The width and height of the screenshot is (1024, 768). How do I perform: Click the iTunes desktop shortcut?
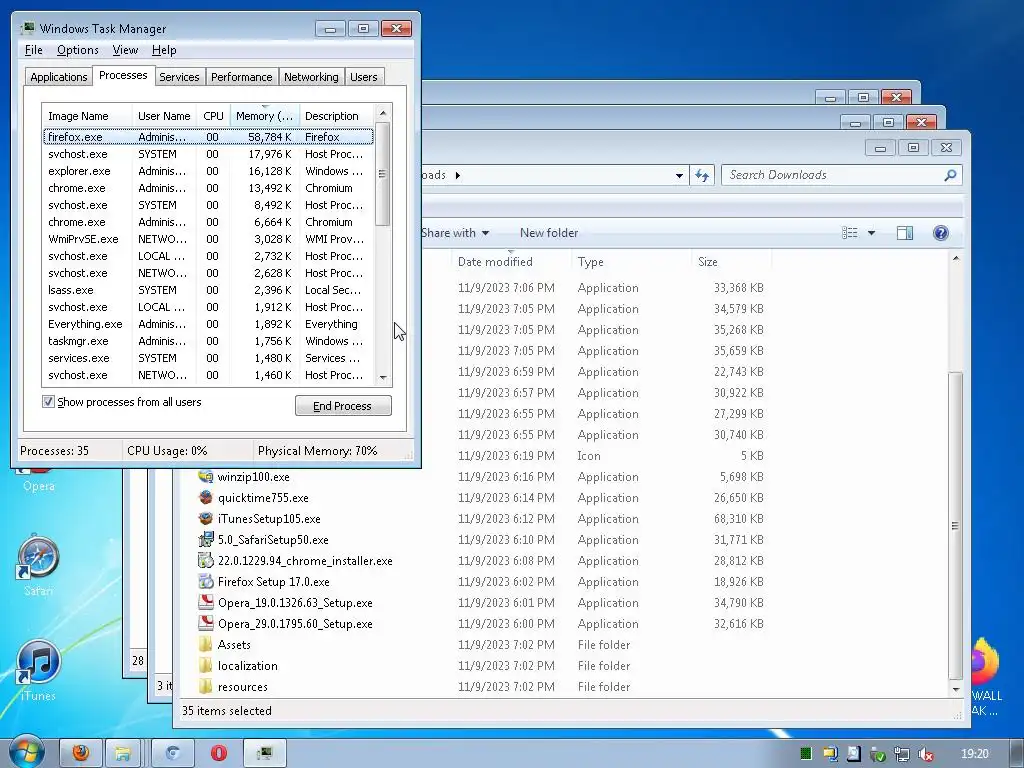coord(38,670)
